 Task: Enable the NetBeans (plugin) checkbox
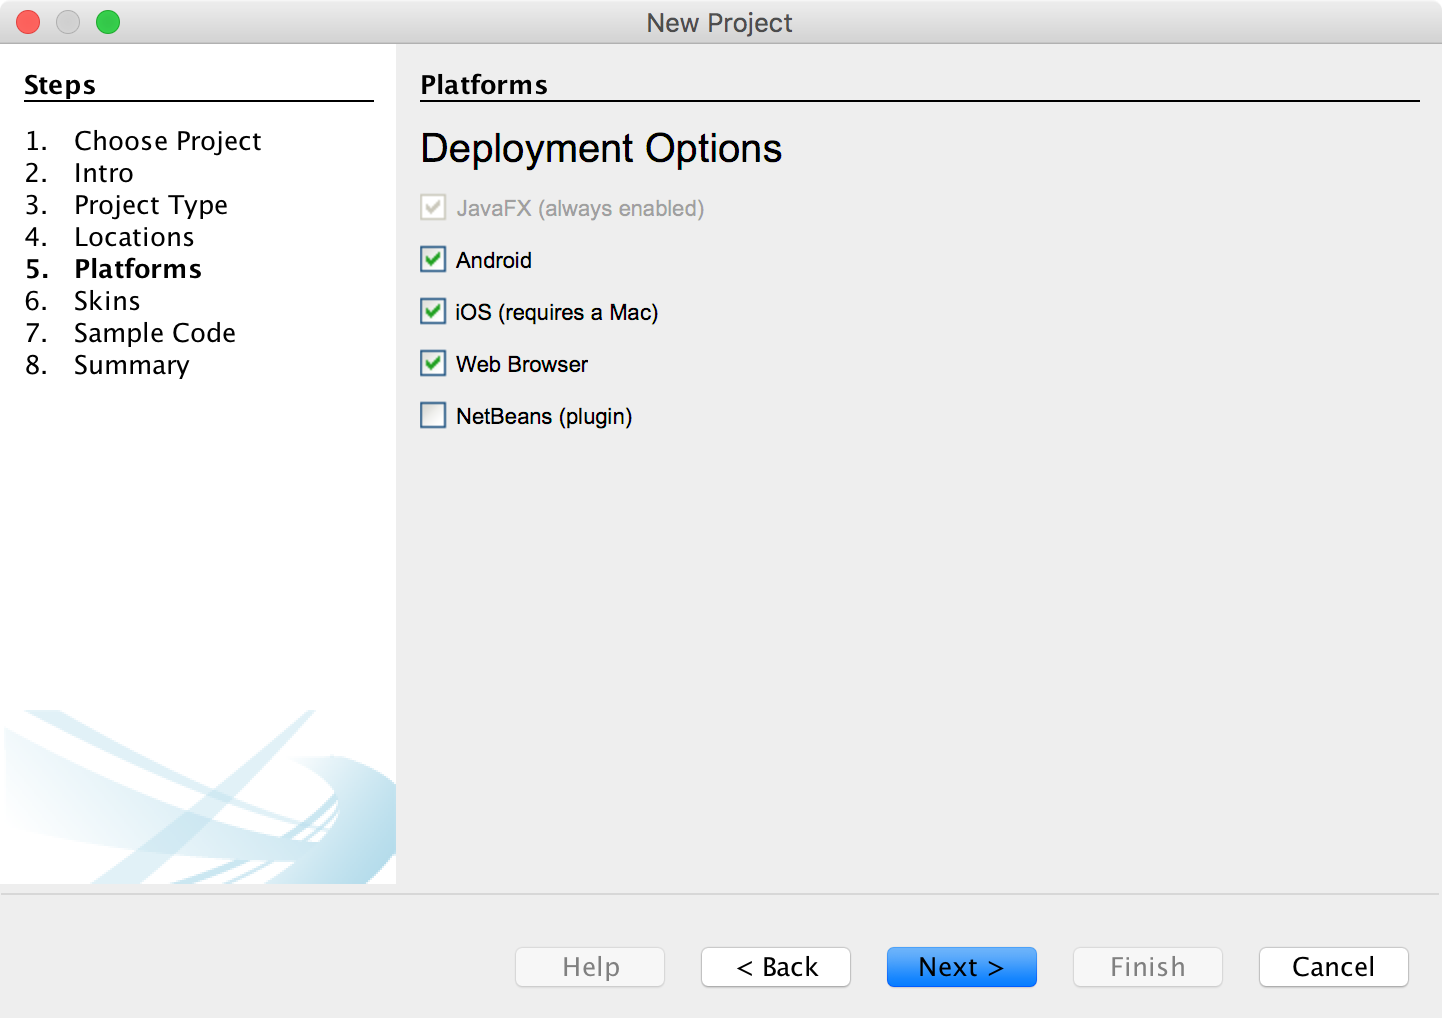click(x=433, y=416)
